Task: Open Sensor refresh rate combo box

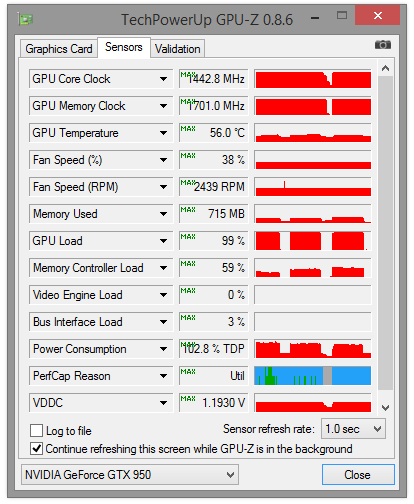Action: [x=353, y=429]
